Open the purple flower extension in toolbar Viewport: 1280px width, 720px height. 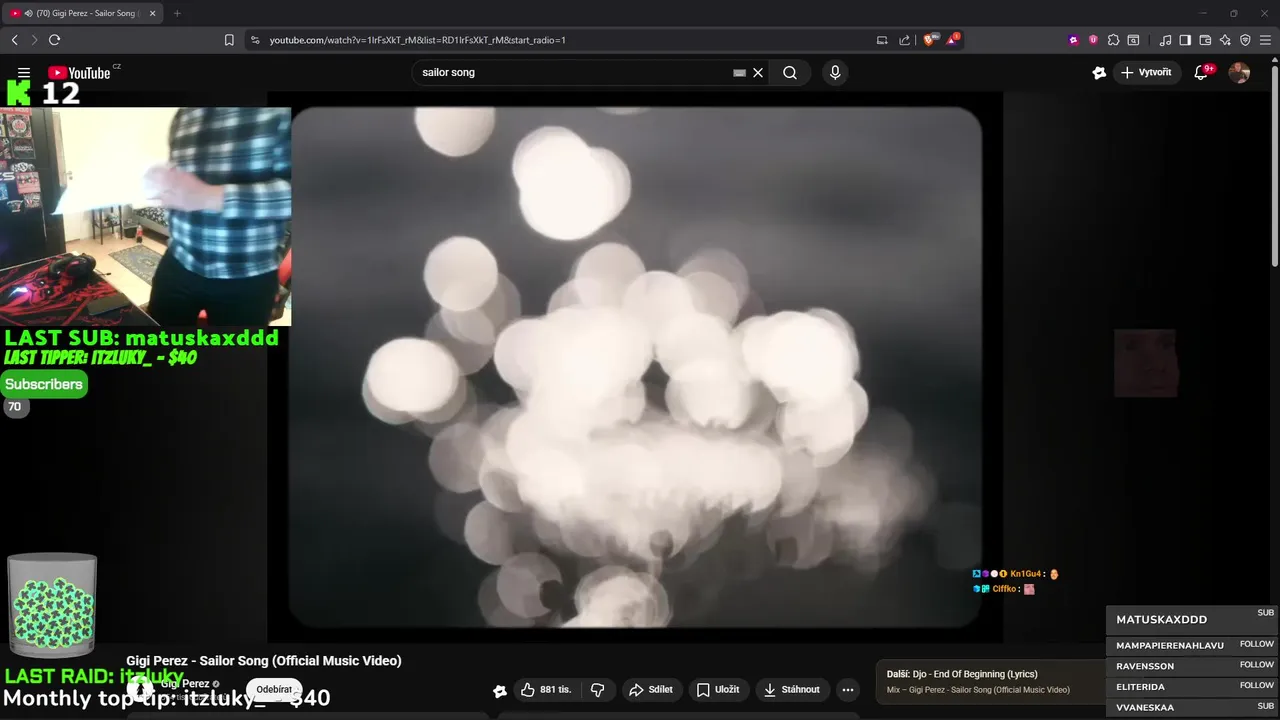1073,40
